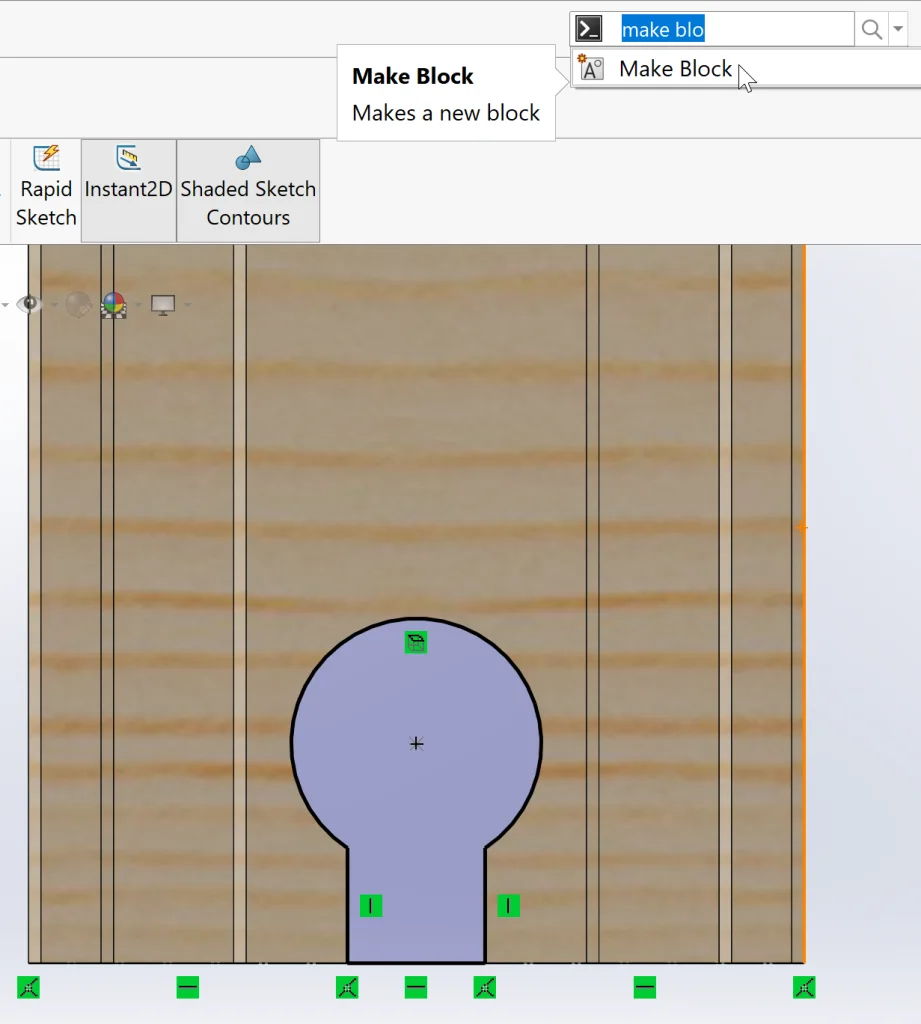Image resolution: width=921 pixels, height=1024 pixels.
Task: Toggle Hide/Show Items eye icon
Action: click(x=29, y=304)
